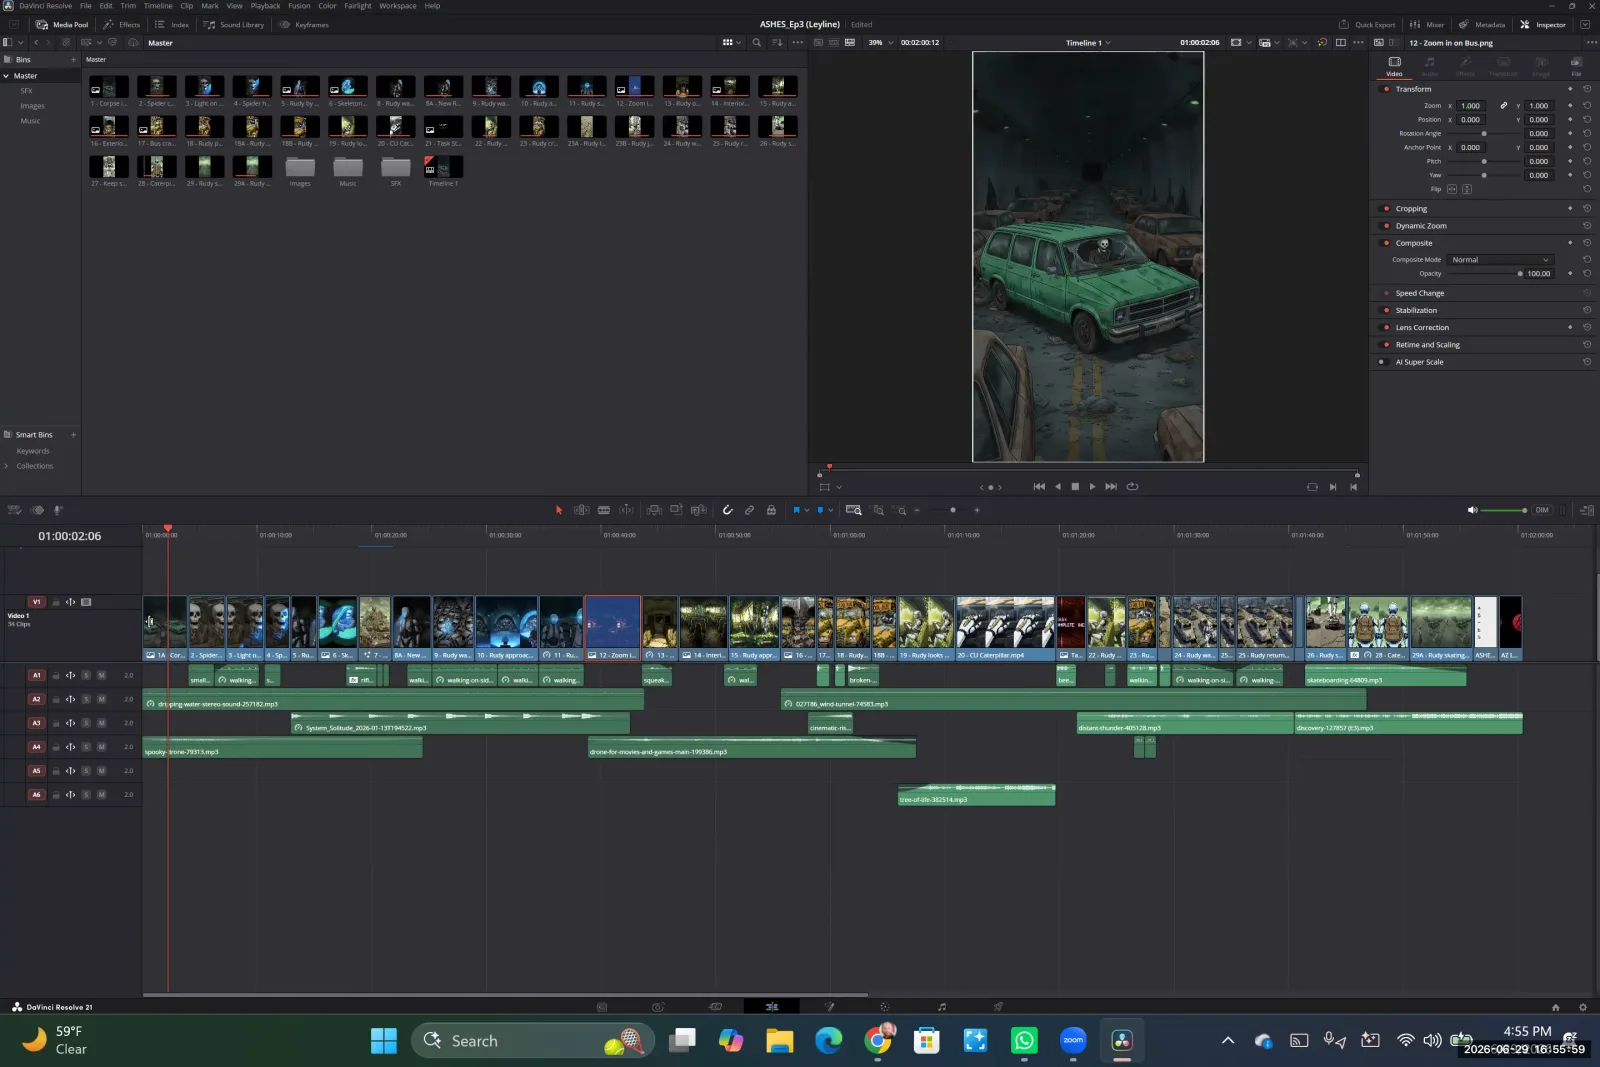Click the Zoom X value field

[1470, 105]
